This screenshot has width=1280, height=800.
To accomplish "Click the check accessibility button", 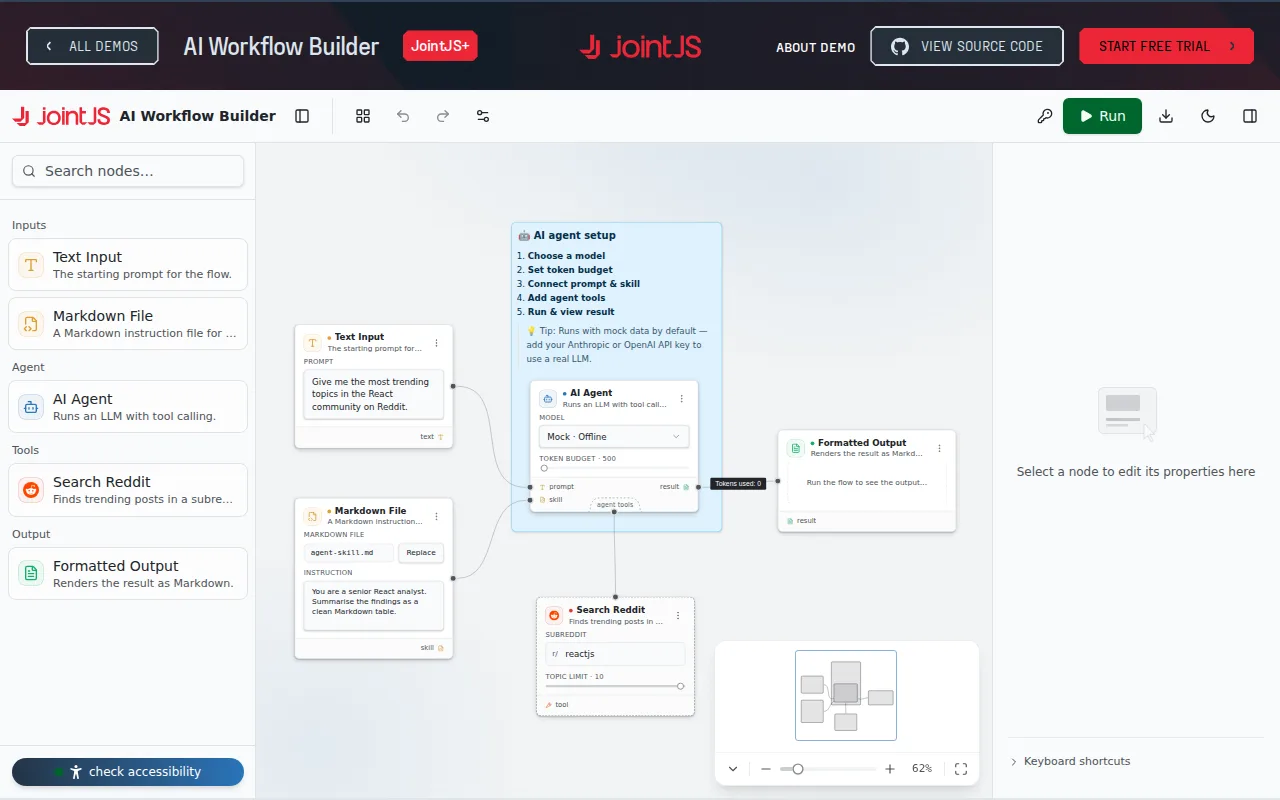I will click(x=128, y=772).
